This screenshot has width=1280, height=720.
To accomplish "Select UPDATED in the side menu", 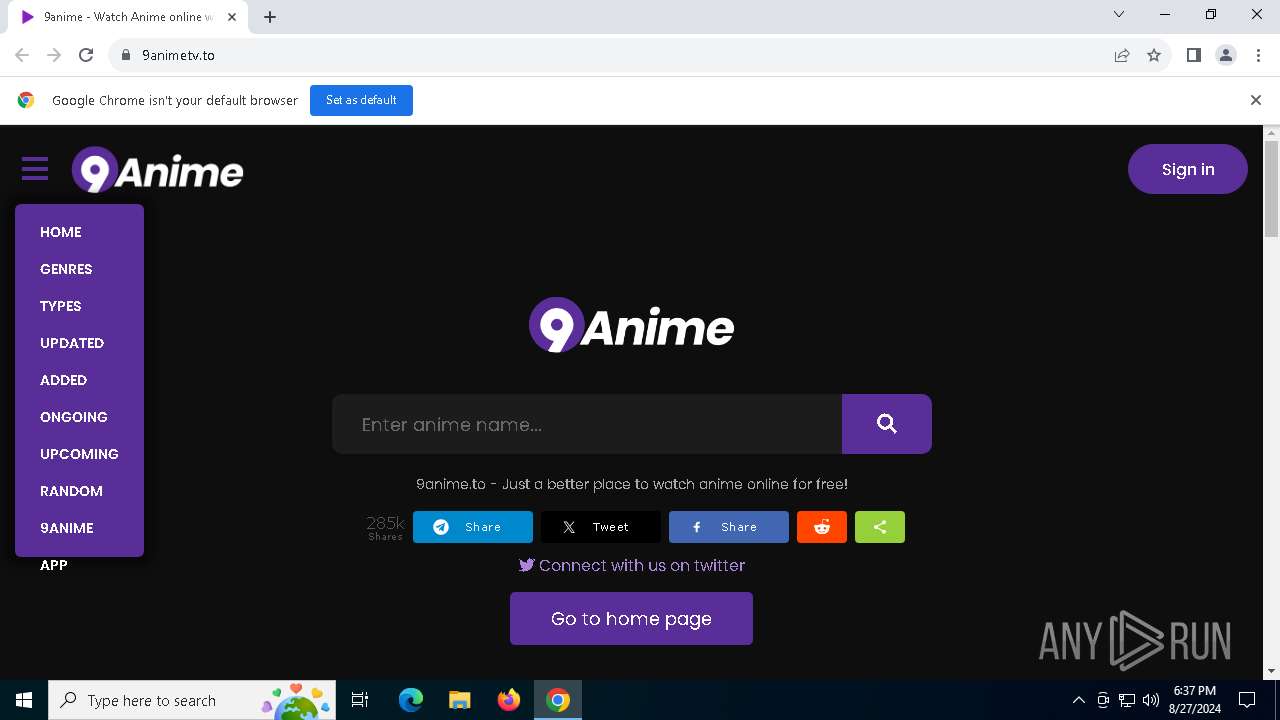I will tap(72, 343).
